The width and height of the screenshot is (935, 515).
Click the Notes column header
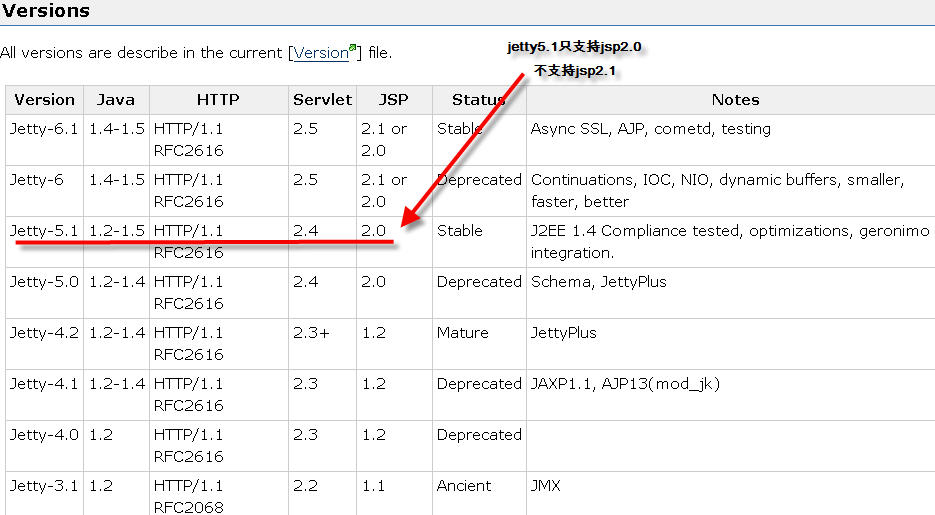point(735,100)
